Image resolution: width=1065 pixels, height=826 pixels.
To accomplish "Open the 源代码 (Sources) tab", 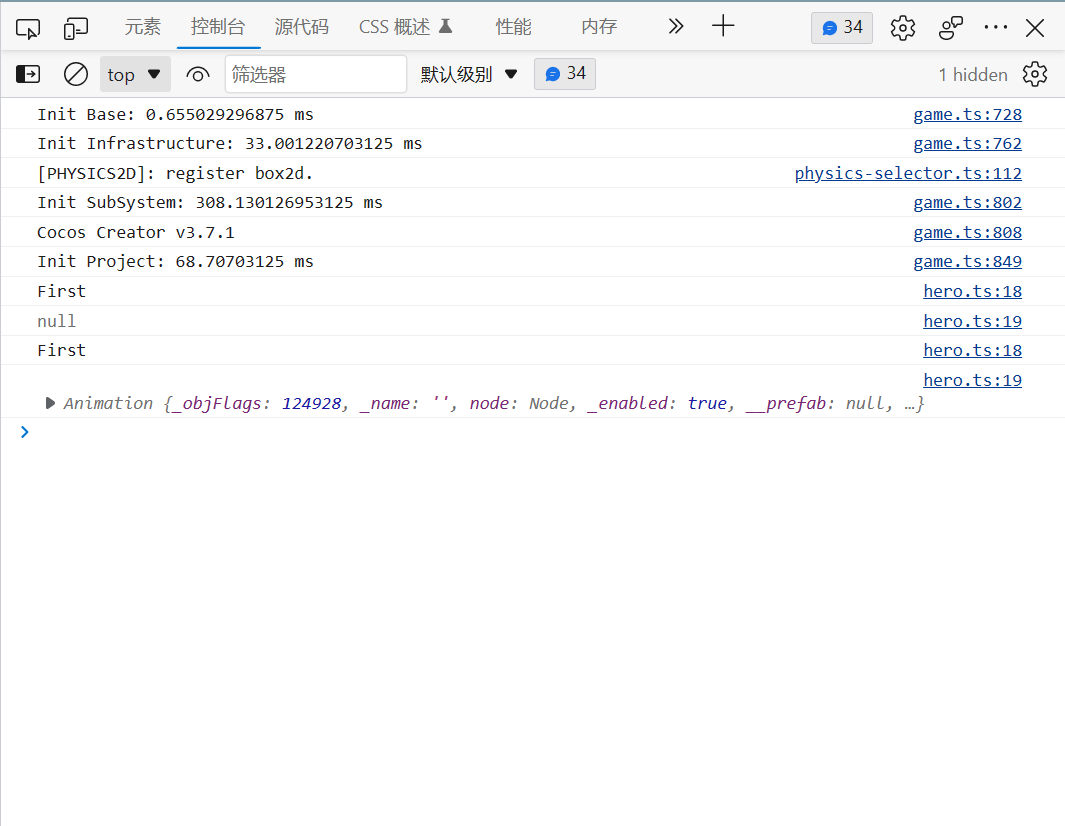I will pyautogui.click(x=302, y=27).
